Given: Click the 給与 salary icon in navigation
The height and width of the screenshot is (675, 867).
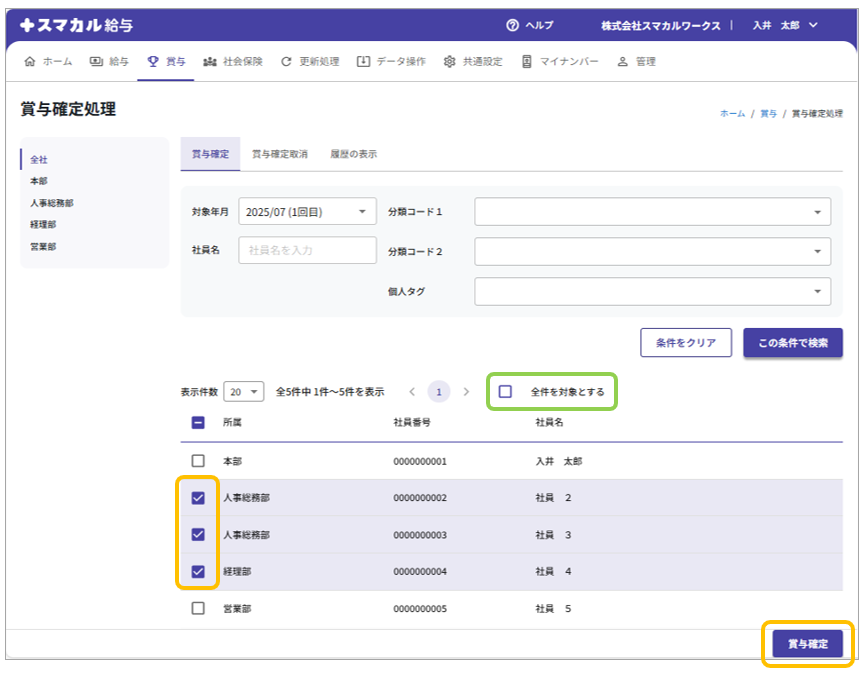Looking at the screenshot, I should click(96, 62).
